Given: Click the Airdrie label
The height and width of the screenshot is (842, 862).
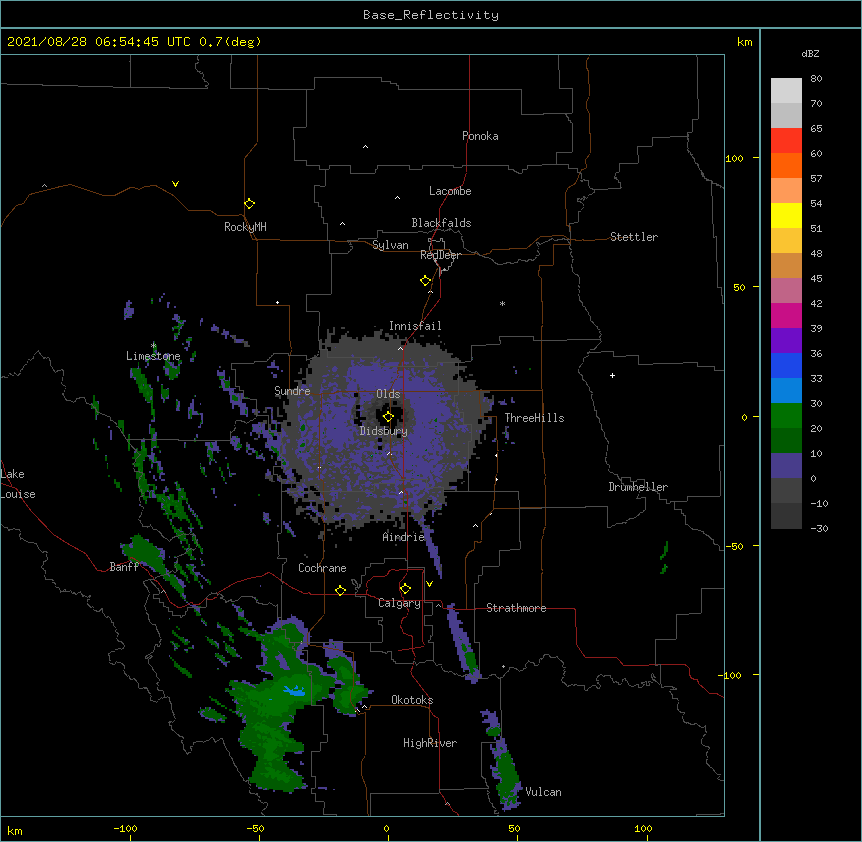Looking at the screenshot, I should [403, 537].
